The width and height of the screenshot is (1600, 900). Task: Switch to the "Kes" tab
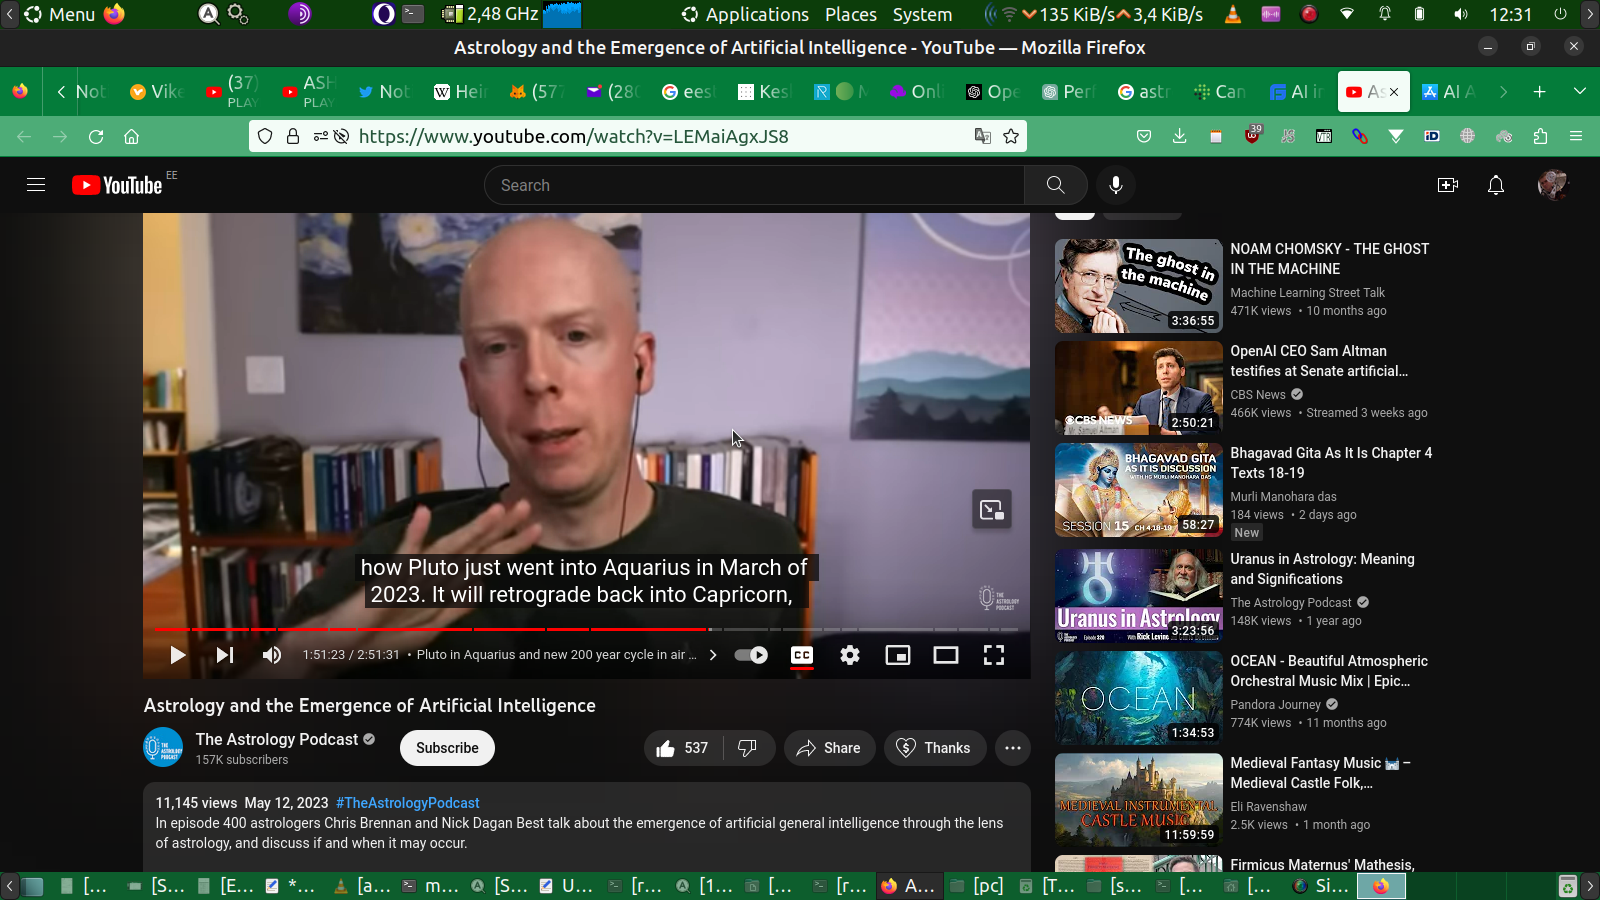point(765,91)
